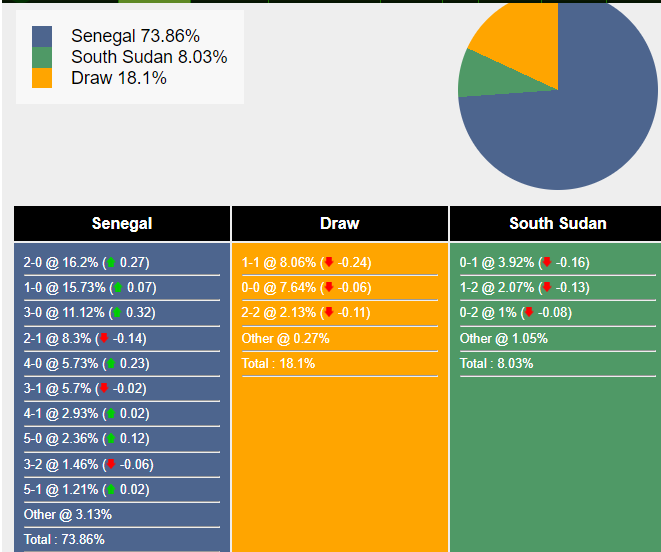
Task: Click the red arrow beside 0-1 @ 3.92%
Action: (546, 263)
